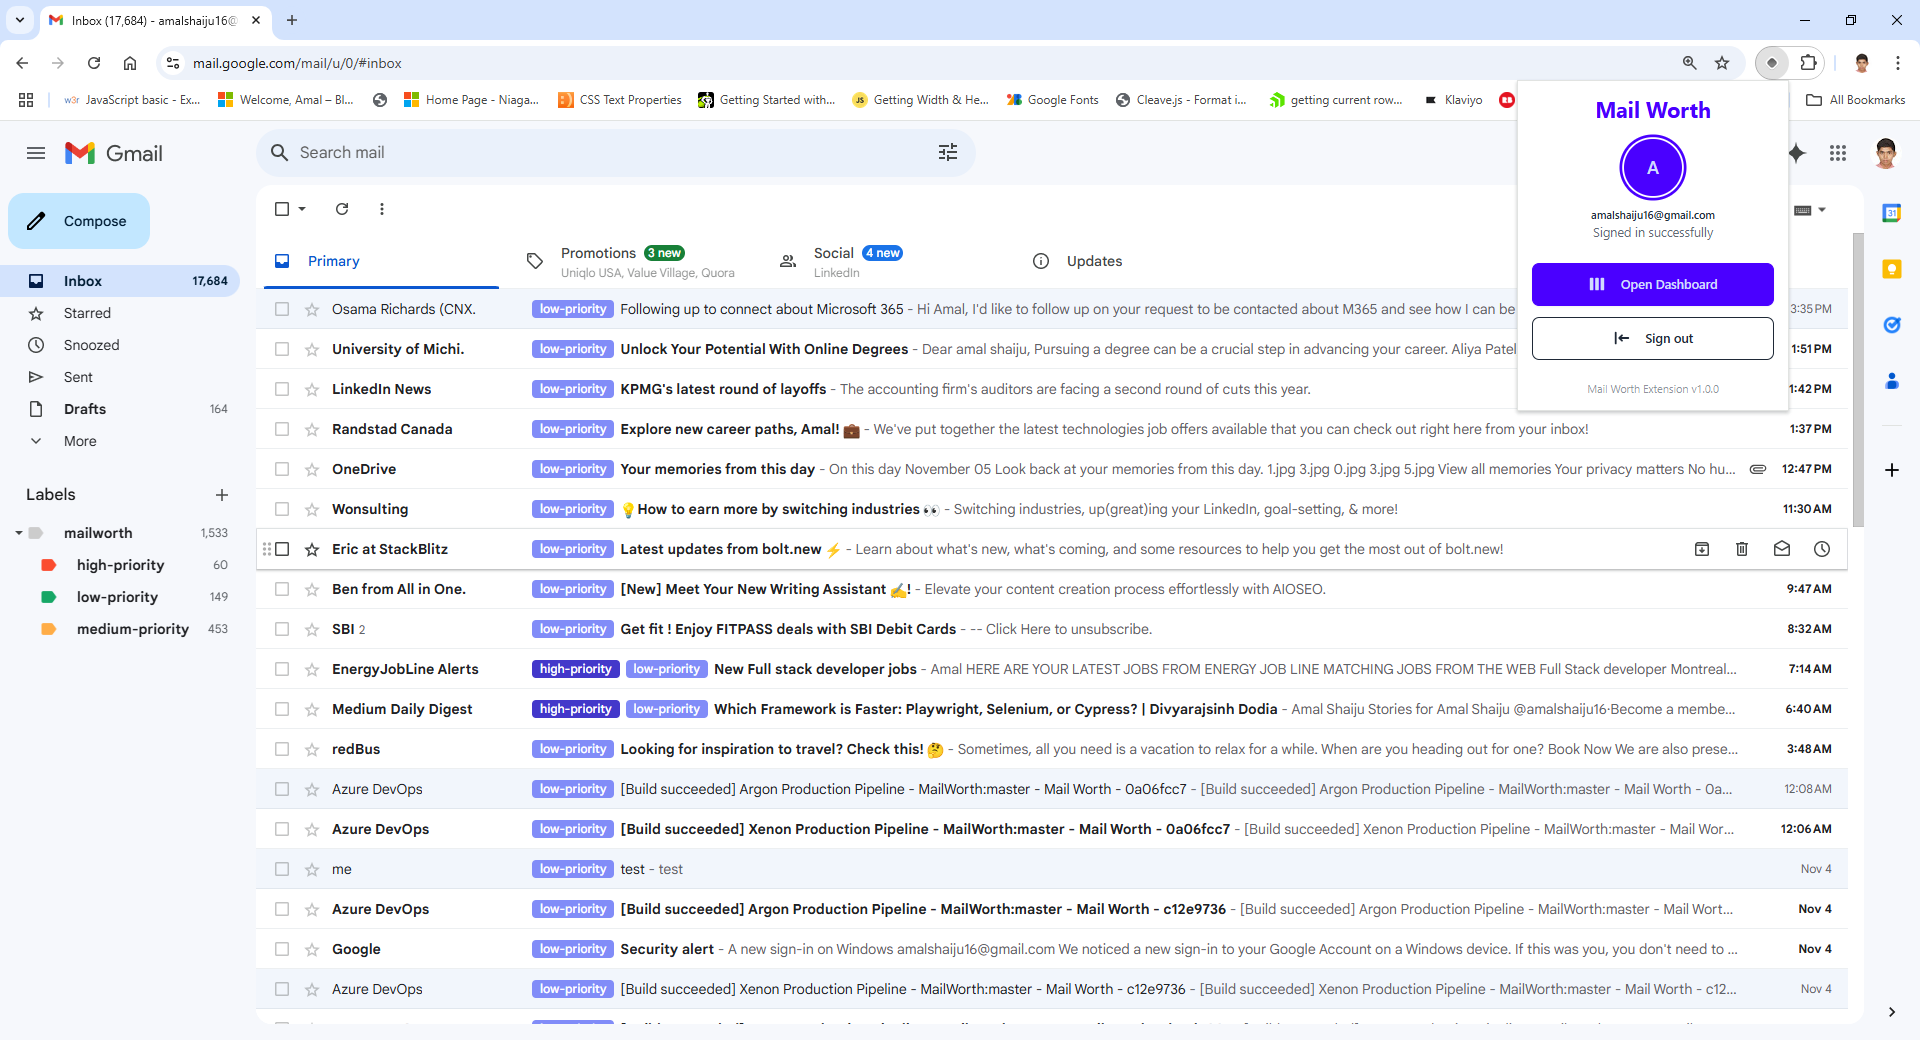Delete the Eric at StackBlitz email
The width and height of the screenshot is (1920, 1040).
click(1742, 549)
